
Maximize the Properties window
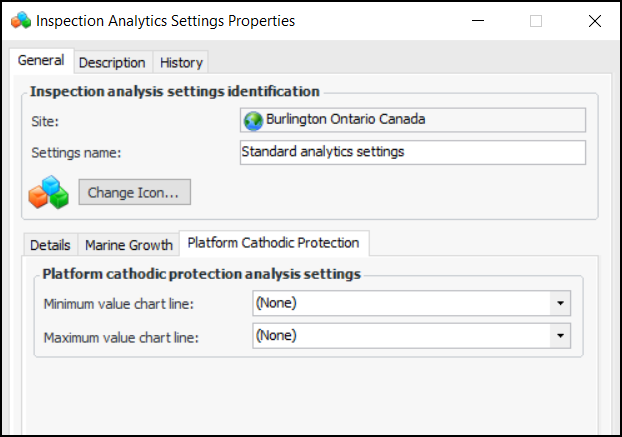536,20
